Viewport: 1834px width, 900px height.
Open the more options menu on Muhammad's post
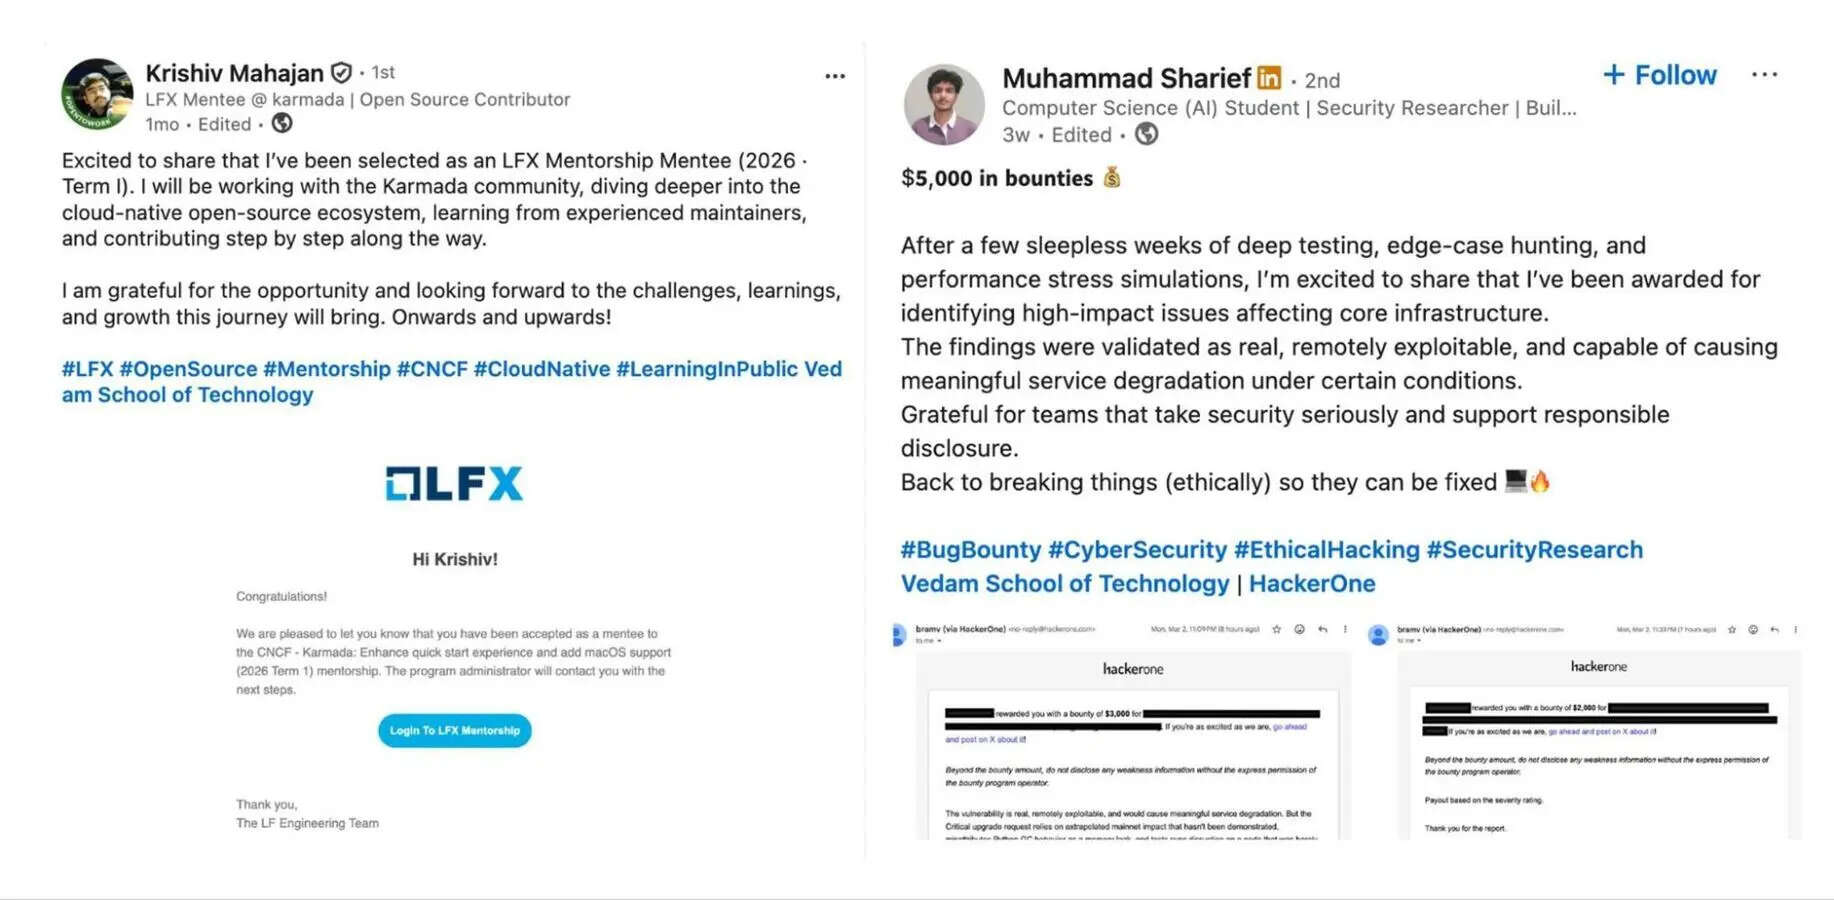[x=1765, y=75]
